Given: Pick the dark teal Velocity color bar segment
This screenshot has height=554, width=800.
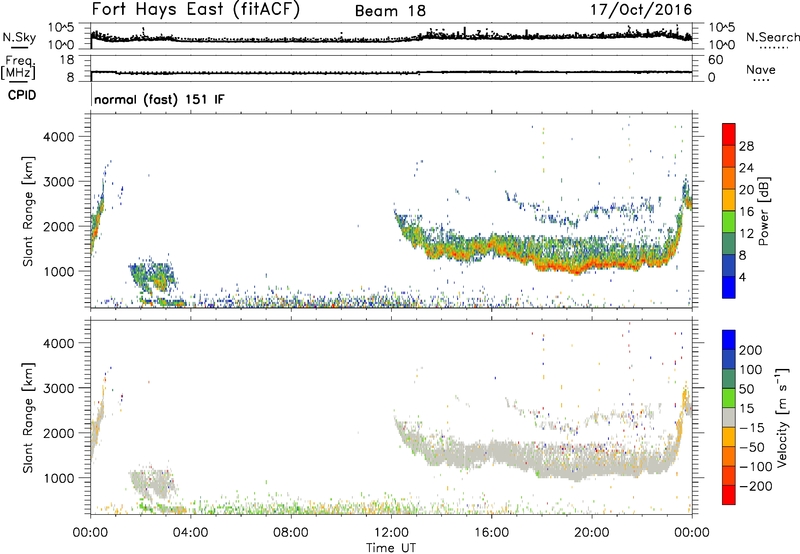Looking at the screenshot, I should (x=729, y=379).
